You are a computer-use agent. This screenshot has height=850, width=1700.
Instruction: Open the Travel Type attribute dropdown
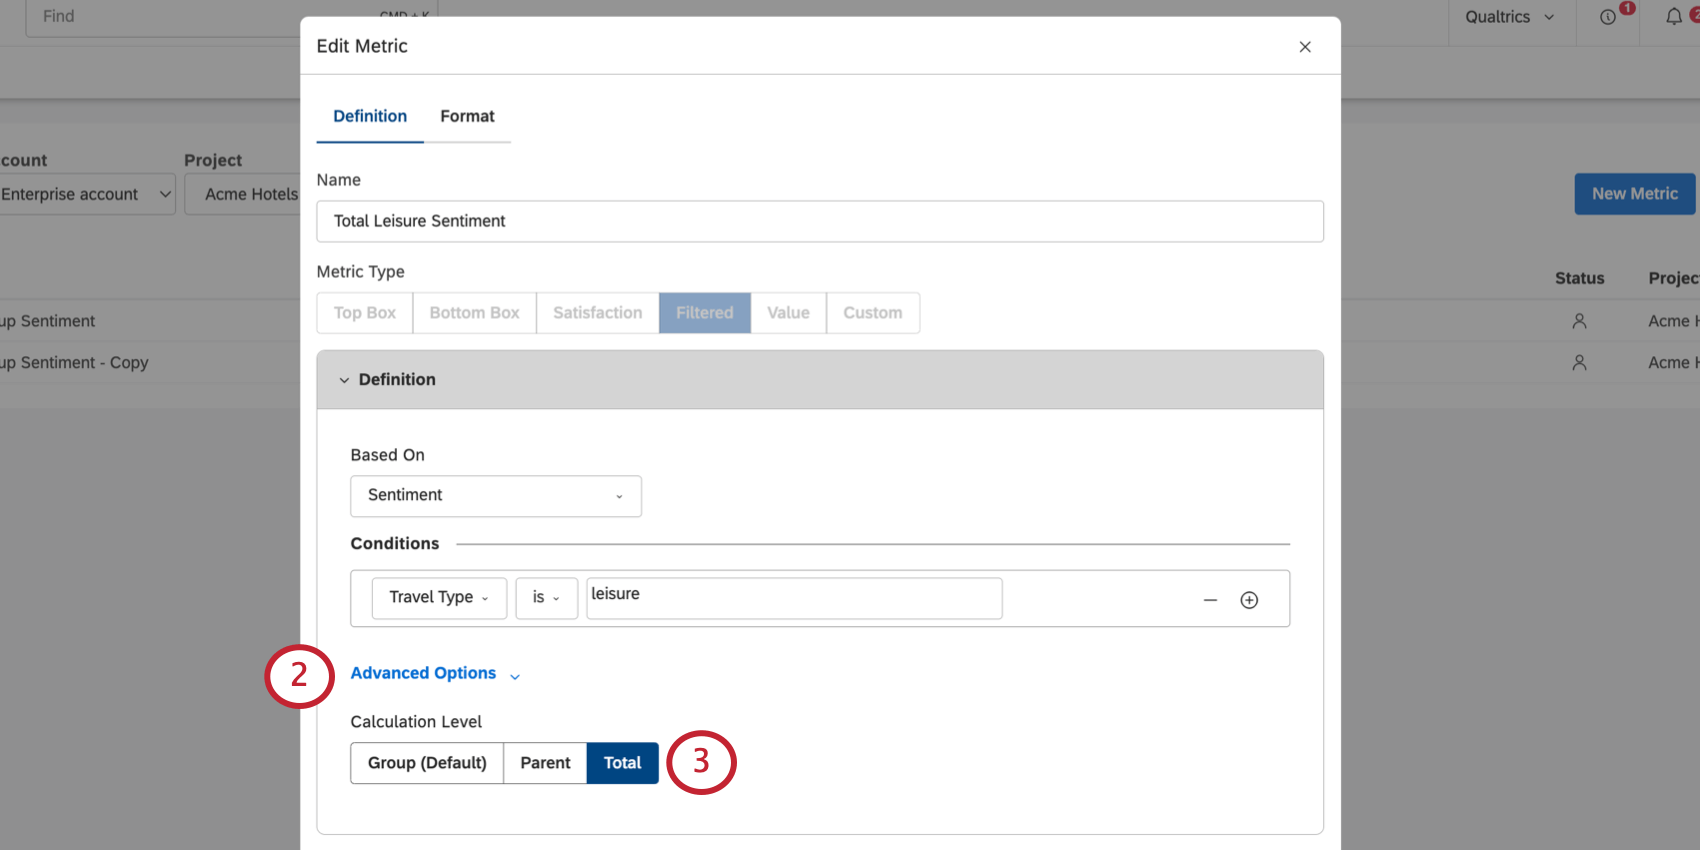(439, 598)
